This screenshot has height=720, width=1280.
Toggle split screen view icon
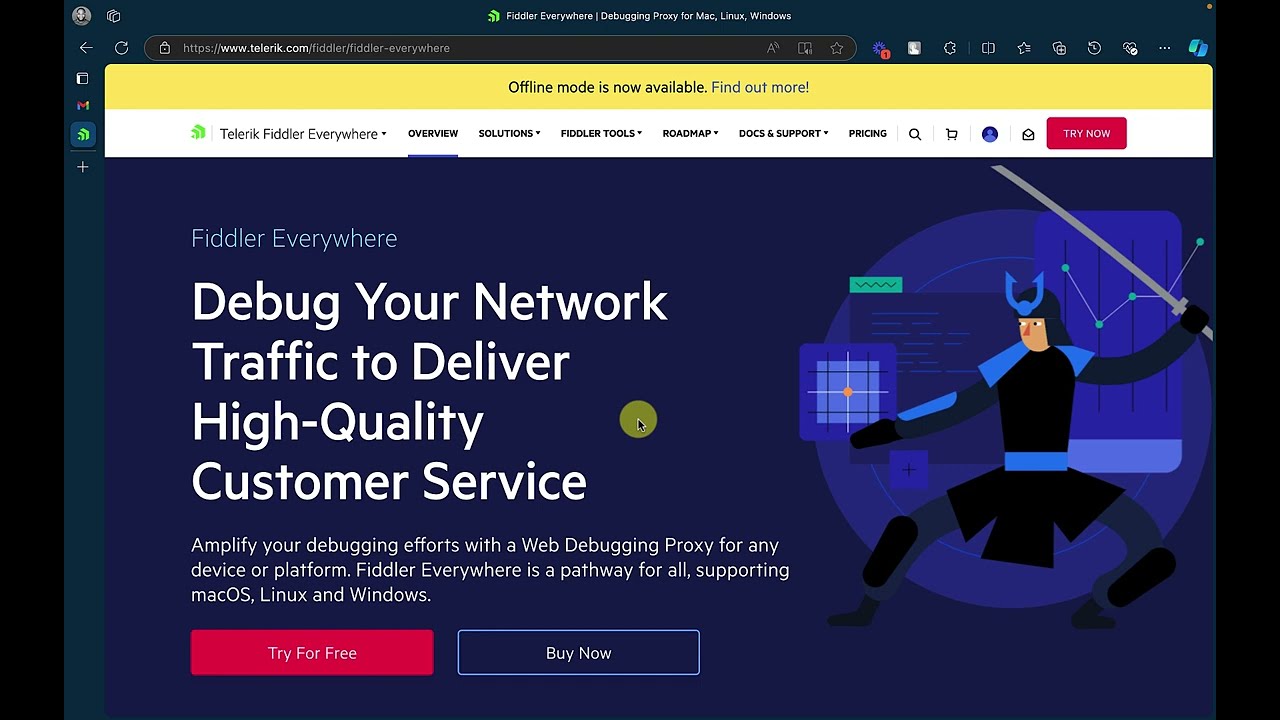click(x=988, y=48)
